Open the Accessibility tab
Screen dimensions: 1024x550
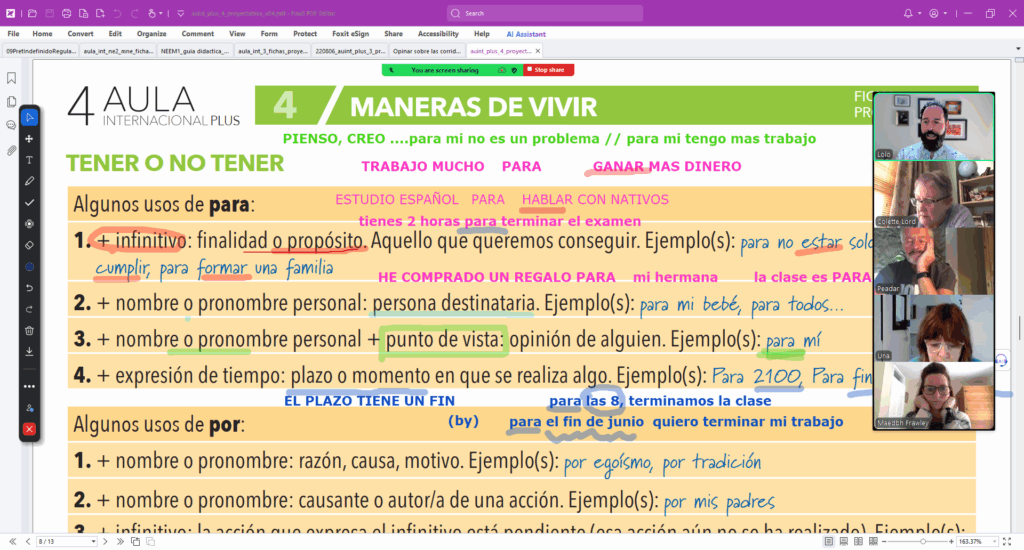click(x=438, y=34)
